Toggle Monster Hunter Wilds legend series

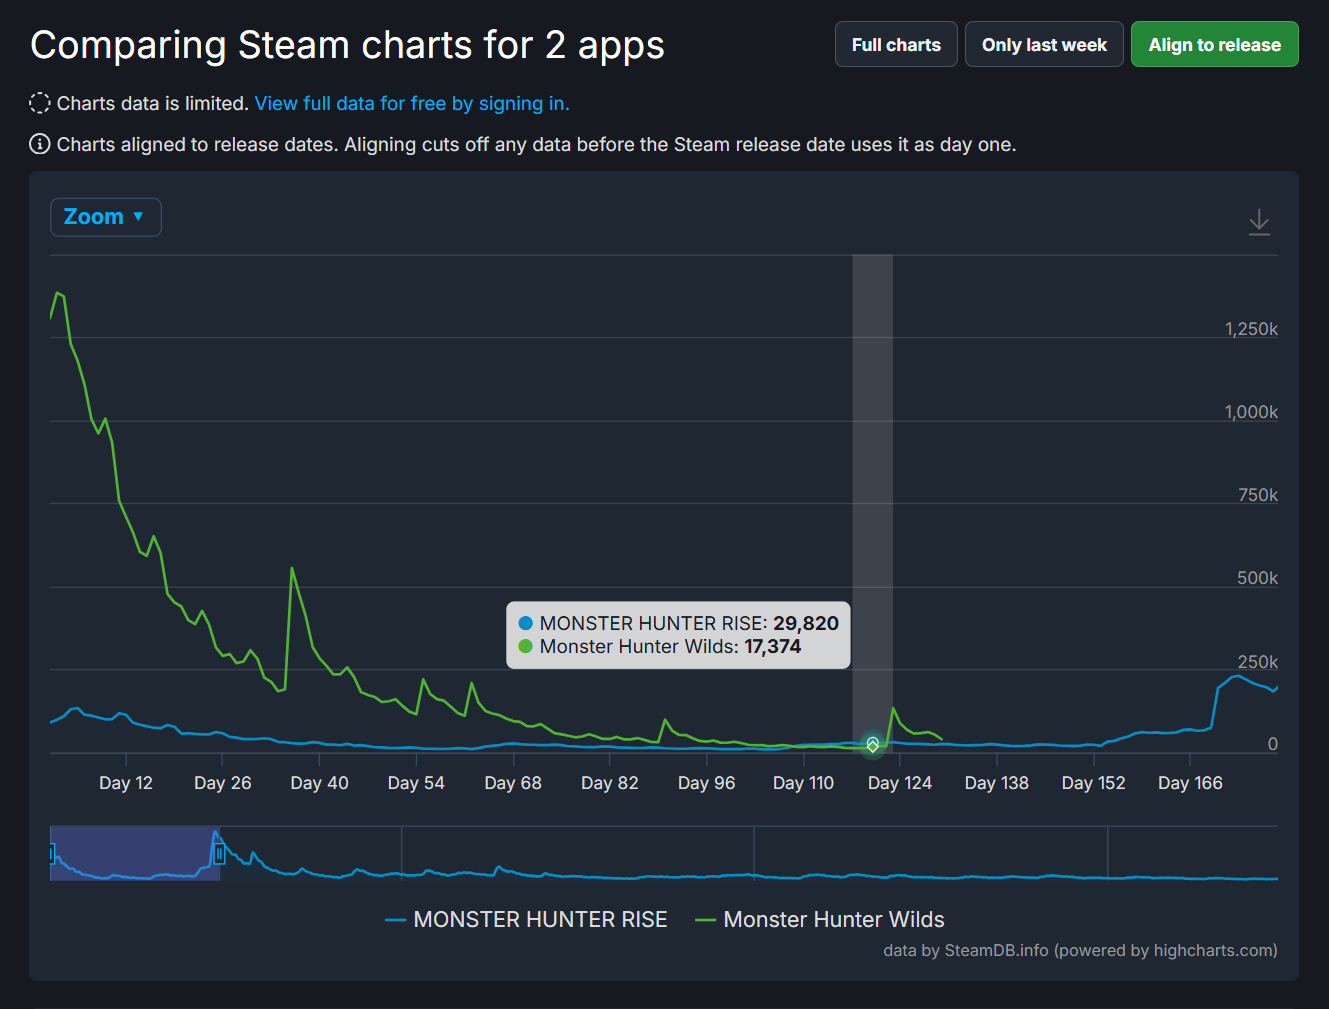coord(820,919)
